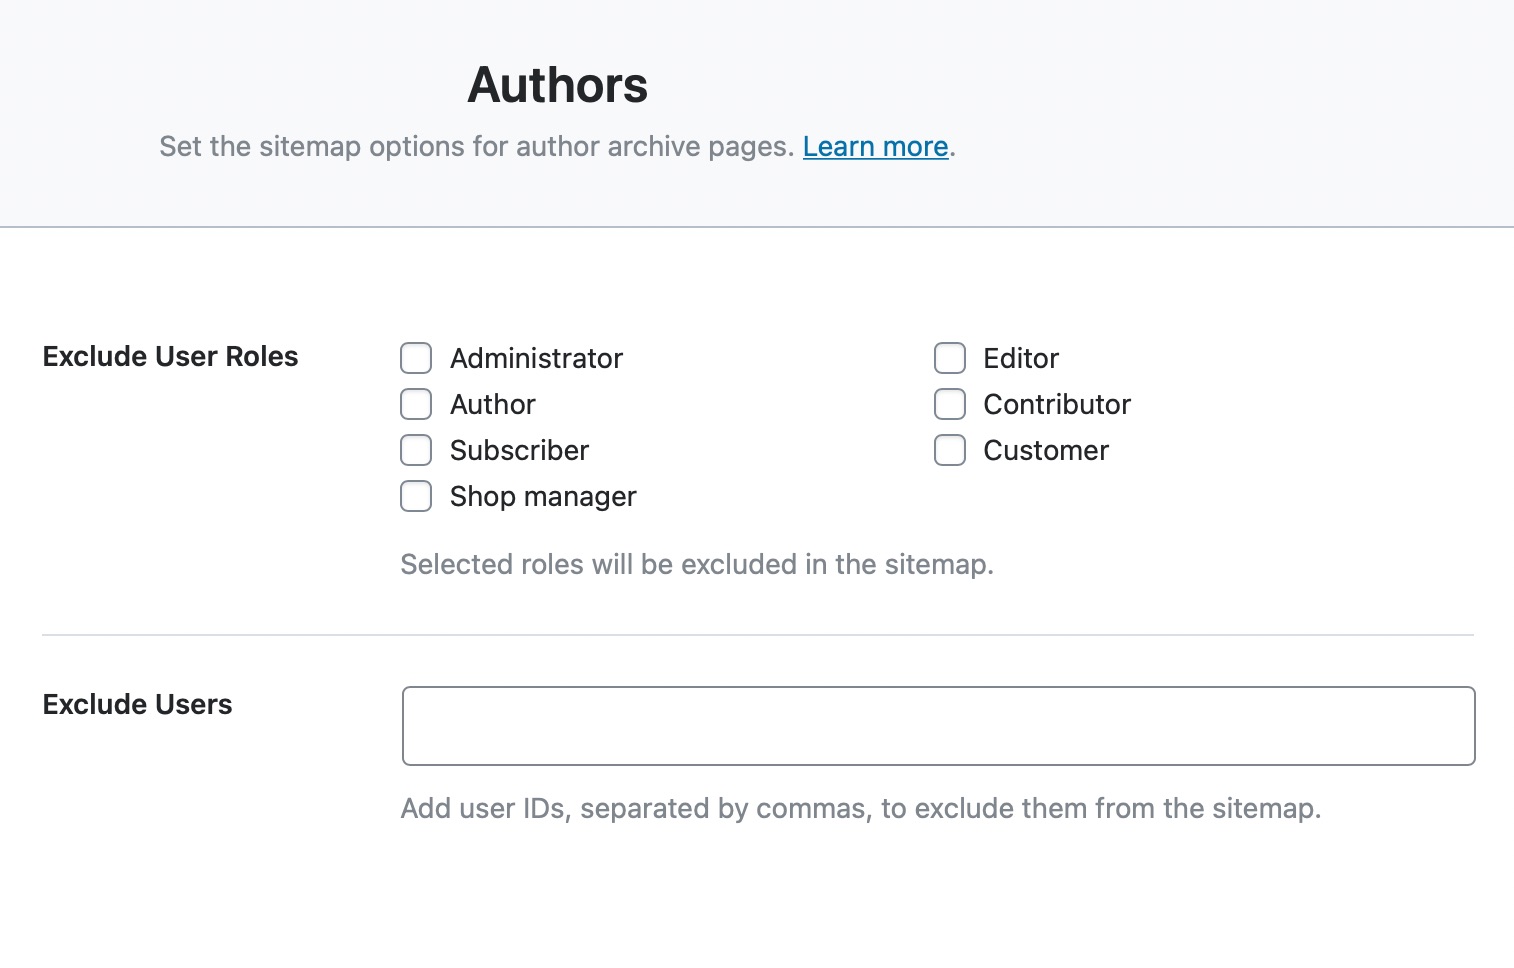Viewport: 1514px width, 968px height.
Task: Click into the Exclude Users text field
Action: coord(938,726)
